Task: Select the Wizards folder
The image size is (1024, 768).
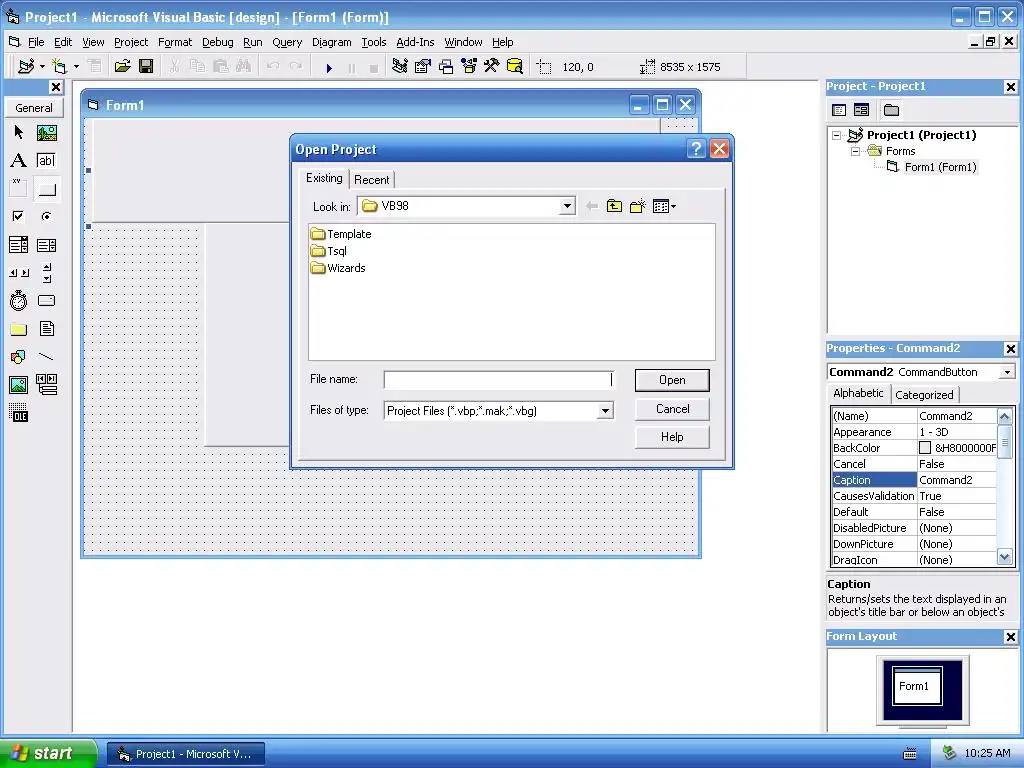Action: [338, 268]
